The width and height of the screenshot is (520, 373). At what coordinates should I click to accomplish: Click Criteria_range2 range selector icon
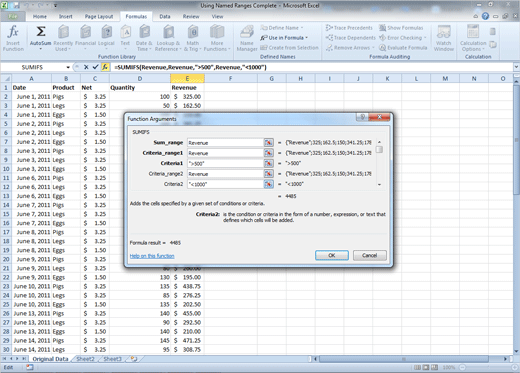(x=268, y=174)
